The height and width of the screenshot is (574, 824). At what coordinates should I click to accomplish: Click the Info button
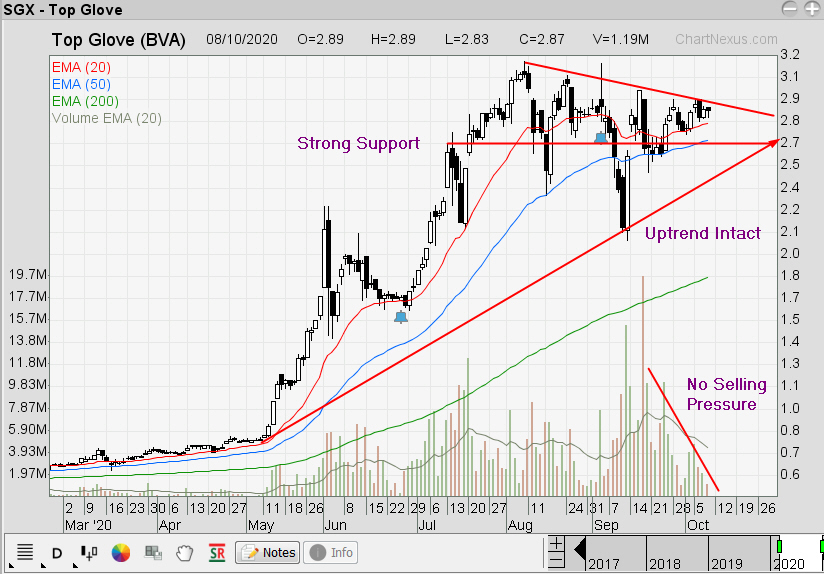pyautogui.click(x=331, y=552)
